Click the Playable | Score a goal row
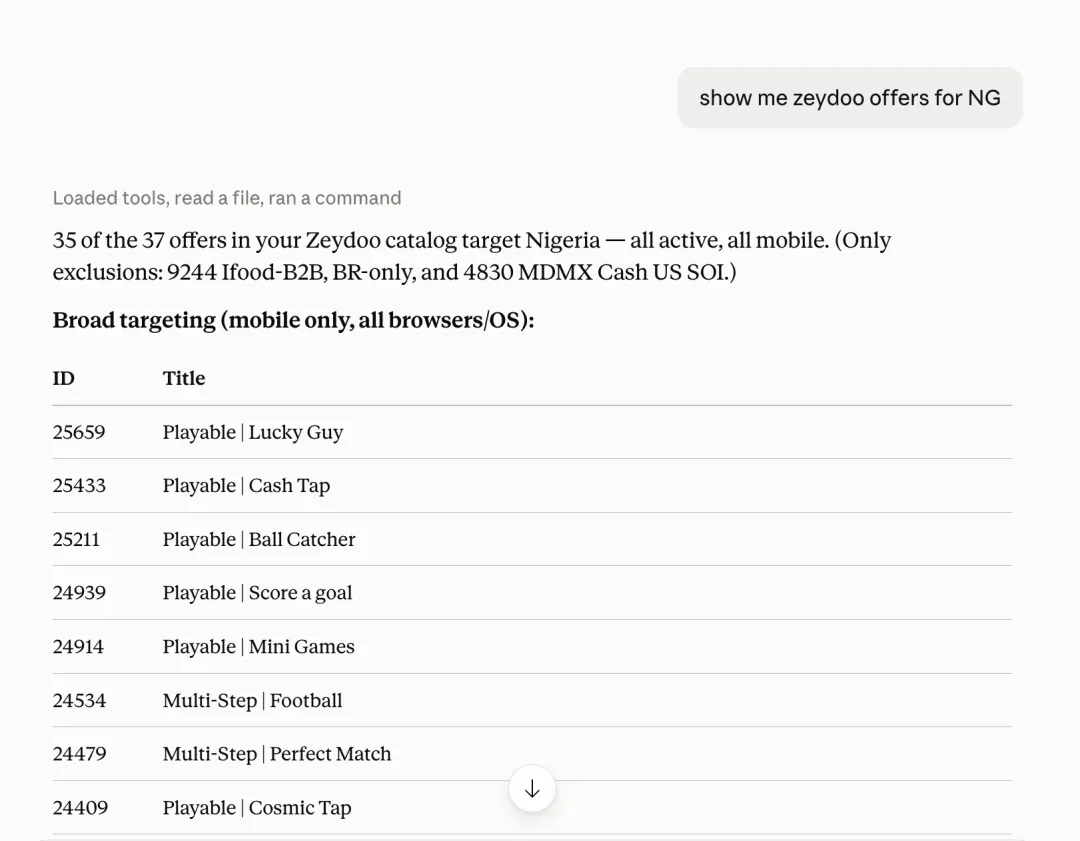 pos(532,592)
